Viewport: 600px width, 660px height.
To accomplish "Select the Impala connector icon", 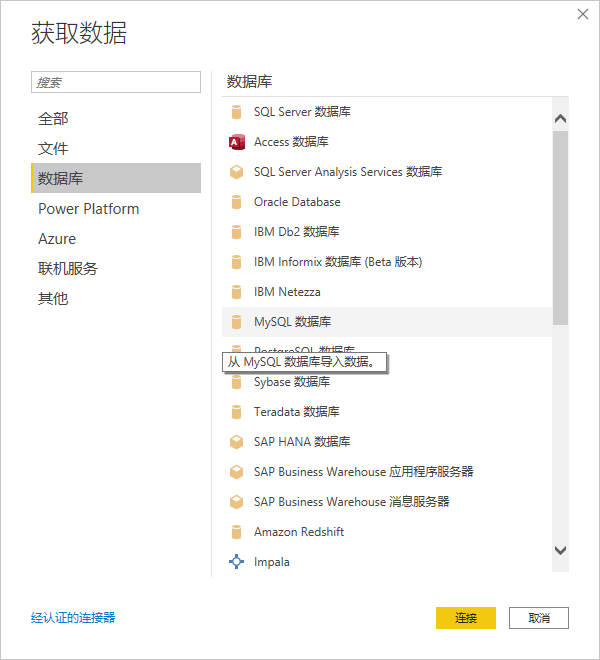I will (237, 562).
